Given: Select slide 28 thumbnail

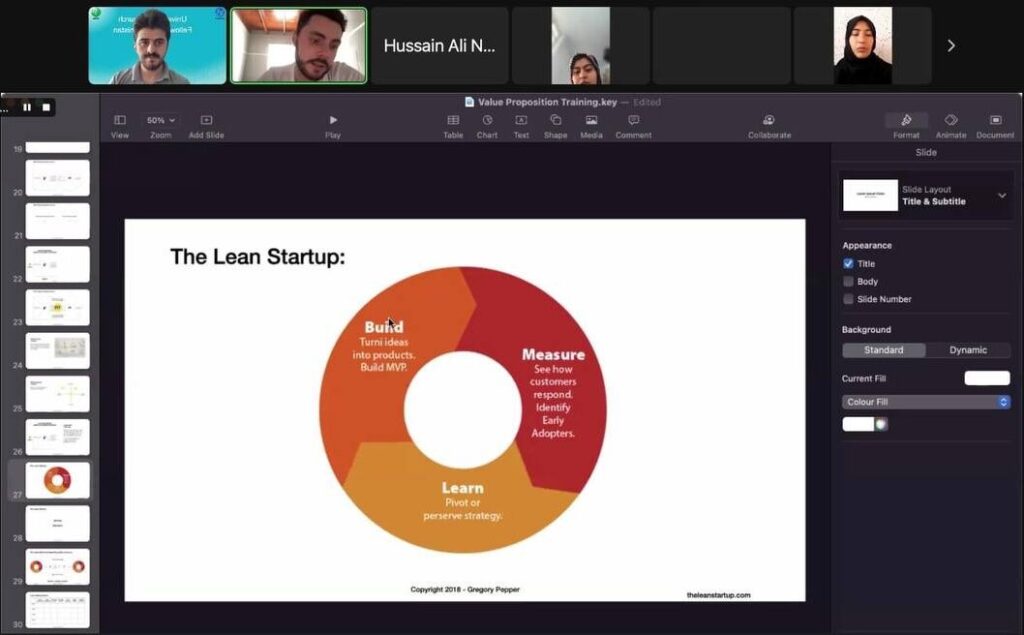Looking at the screenshot, I should point(57,523).
